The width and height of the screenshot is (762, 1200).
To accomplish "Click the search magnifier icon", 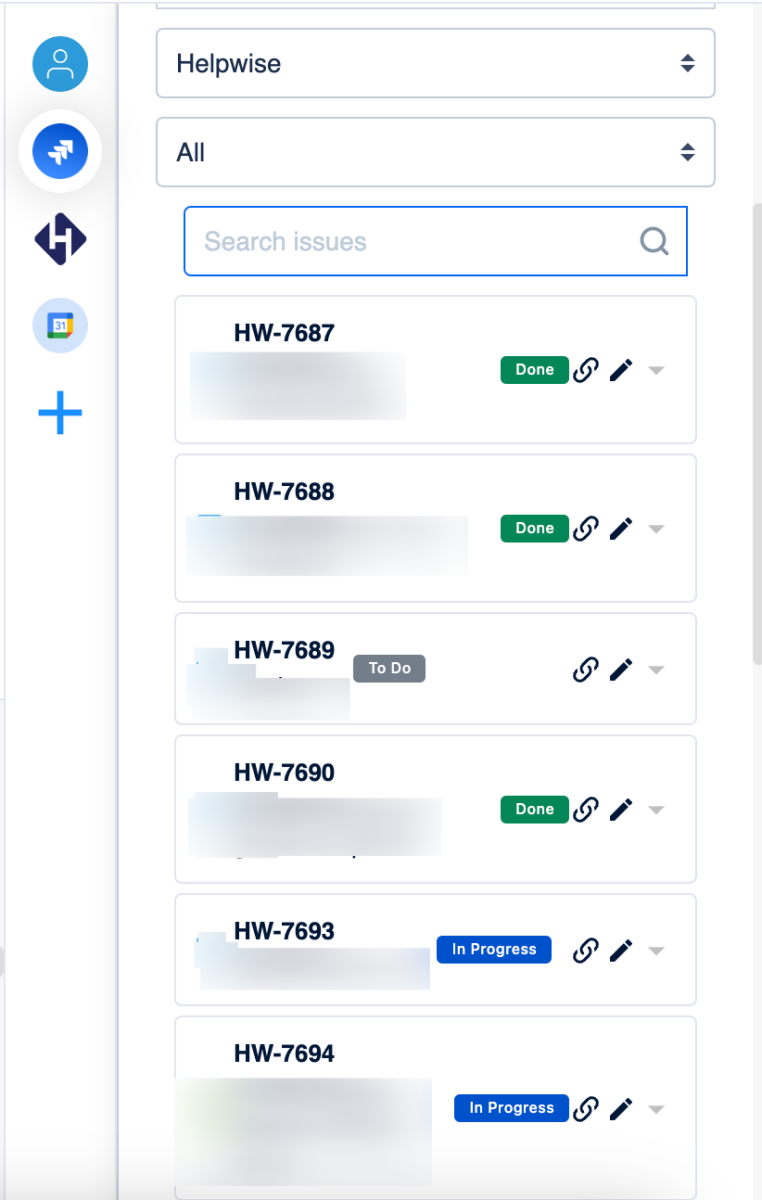I will coord(654,241).
